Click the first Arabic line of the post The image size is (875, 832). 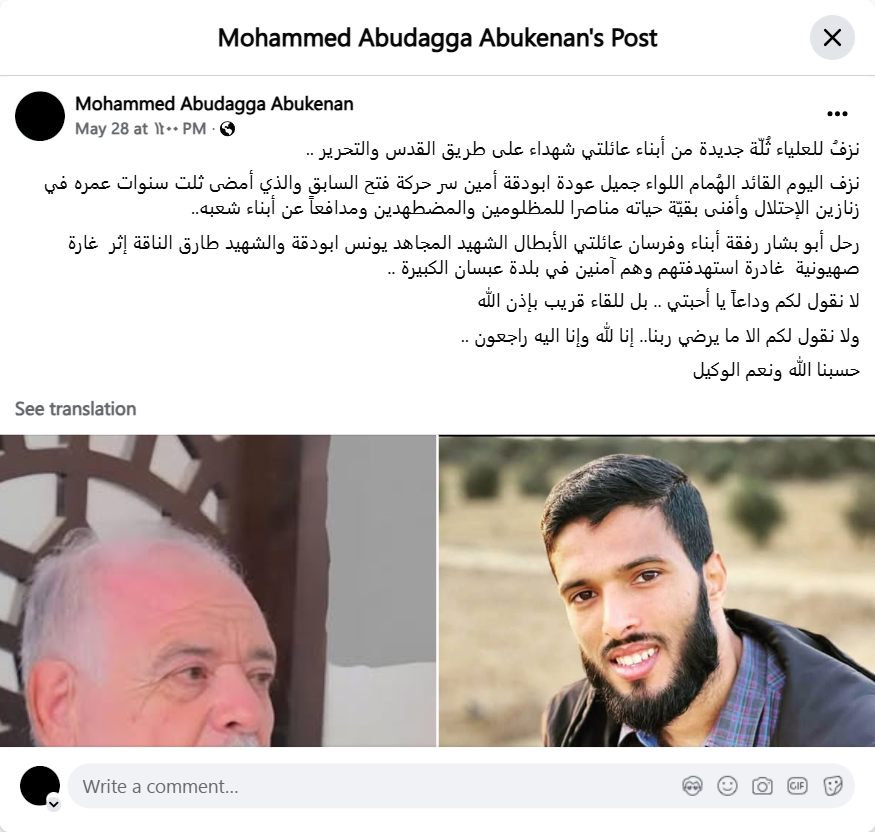pyautogui.click(x=583, y=150)
